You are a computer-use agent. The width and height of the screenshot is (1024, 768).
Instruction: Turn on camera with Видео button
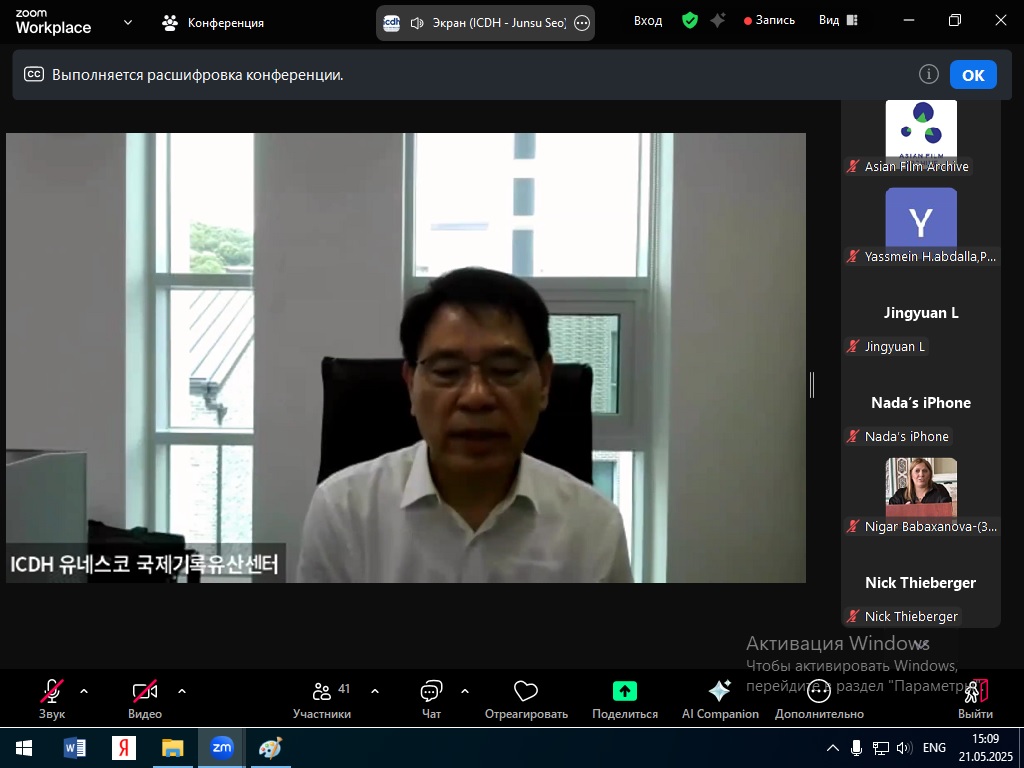click(145, 699)
